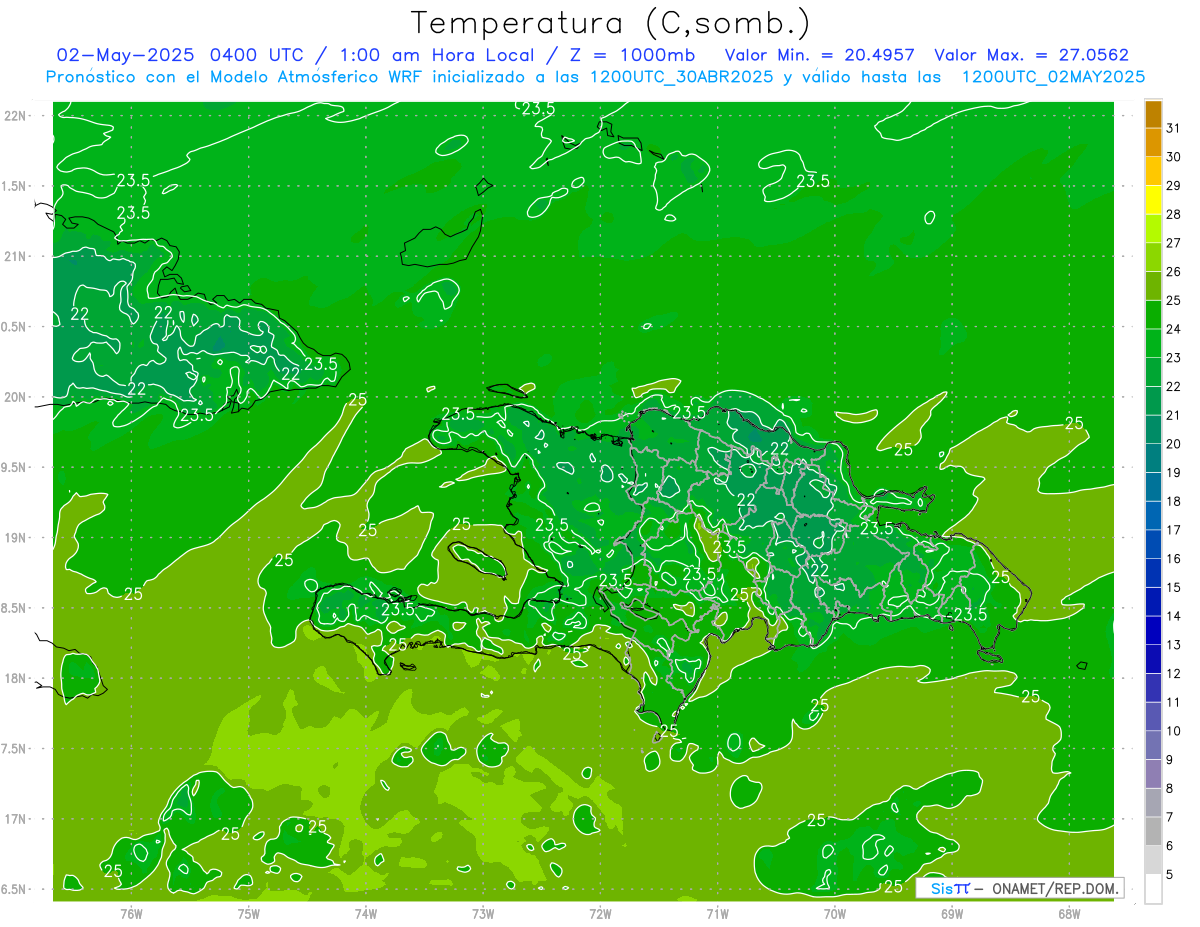The image size is (1200, 927).
Task: Click the '19N' latitude axis label
Action: pos(17,538)
